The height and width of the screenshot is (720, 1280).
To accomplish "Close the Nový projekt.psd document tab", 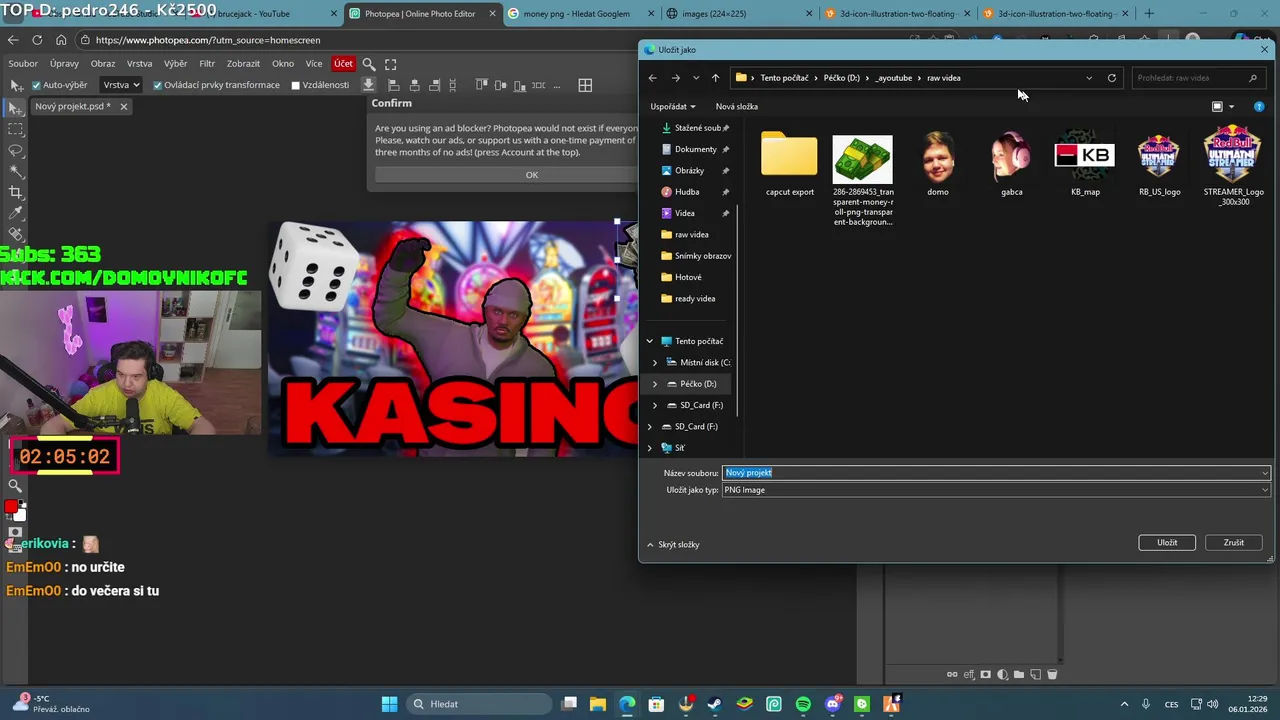I will 124,106.
